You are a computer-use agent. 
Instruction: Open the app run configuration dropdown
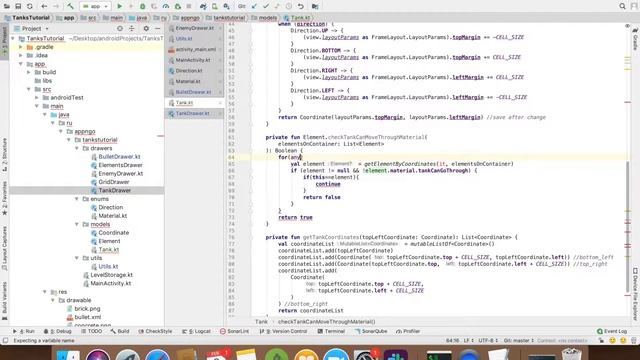pyautogui.click(x=96, y=7)
